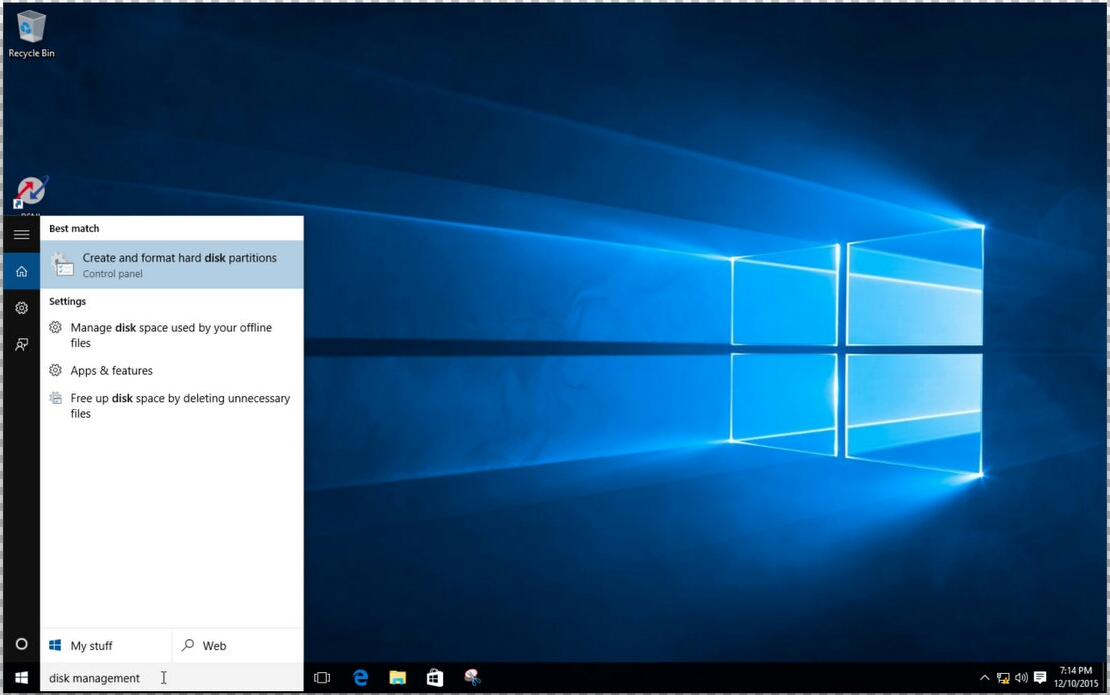Image resolution: width=1110 pixels, height=695 pixels.
Task: Filter results with My stuff button
Action: (106, 645)
